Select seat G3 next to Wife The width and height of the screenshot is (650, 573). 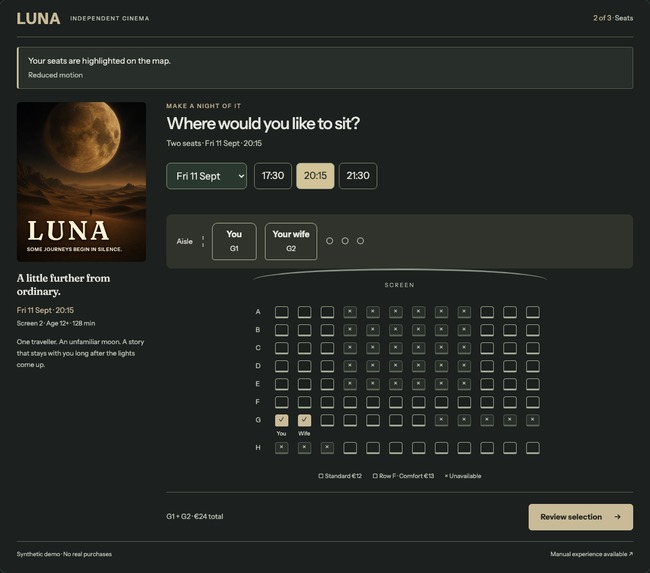point(327,420)
